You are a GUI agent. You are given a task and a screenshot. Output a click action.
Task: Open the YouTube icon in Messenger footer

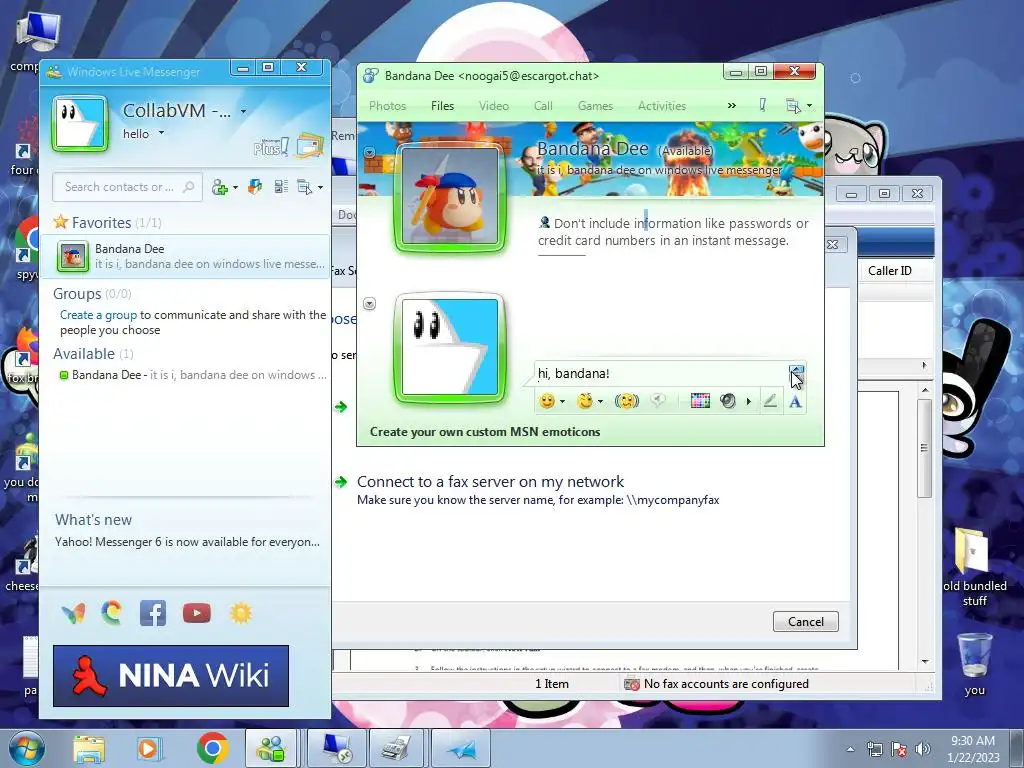(x=197, y=613)
